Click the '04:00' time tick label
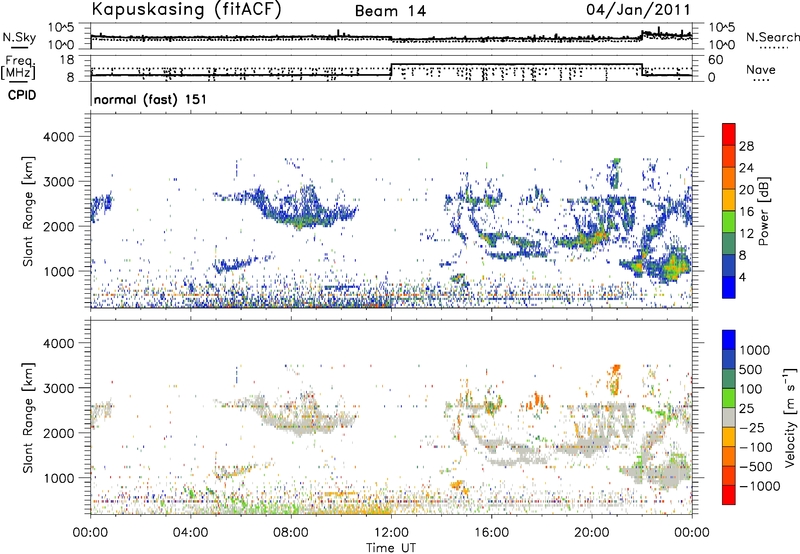Screen dimensions: 800x554 pyautogui.click(x=190, y=533)
